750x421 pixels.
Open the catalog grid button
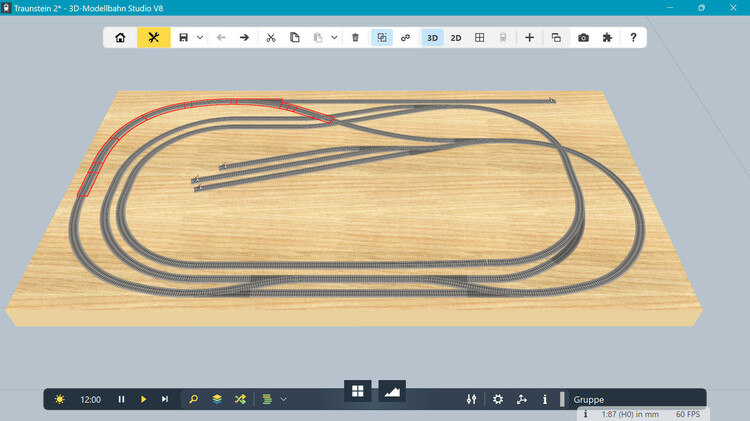click(358, 391)
